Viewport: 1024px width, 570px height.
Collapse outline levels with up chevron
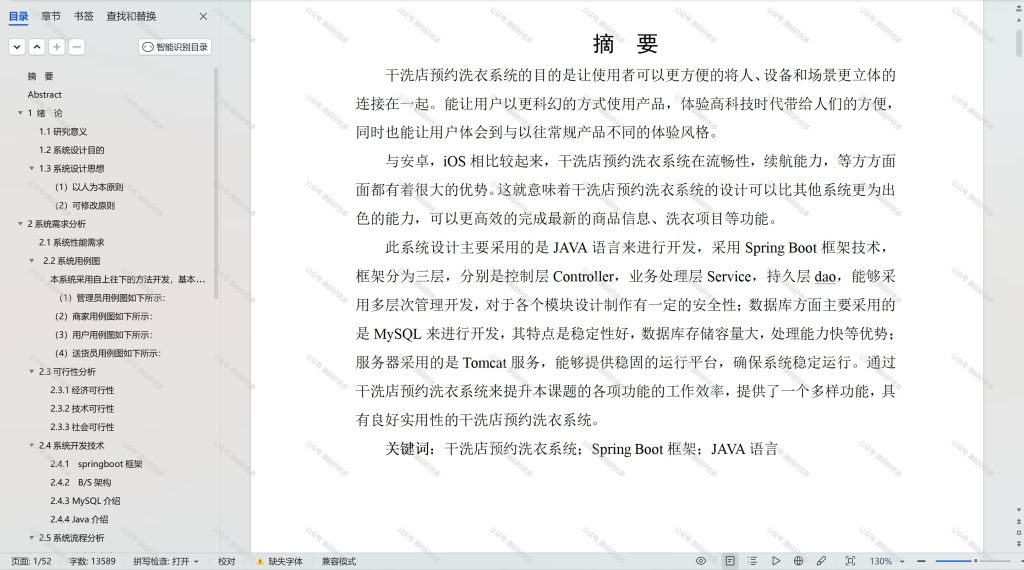point(37,47)
